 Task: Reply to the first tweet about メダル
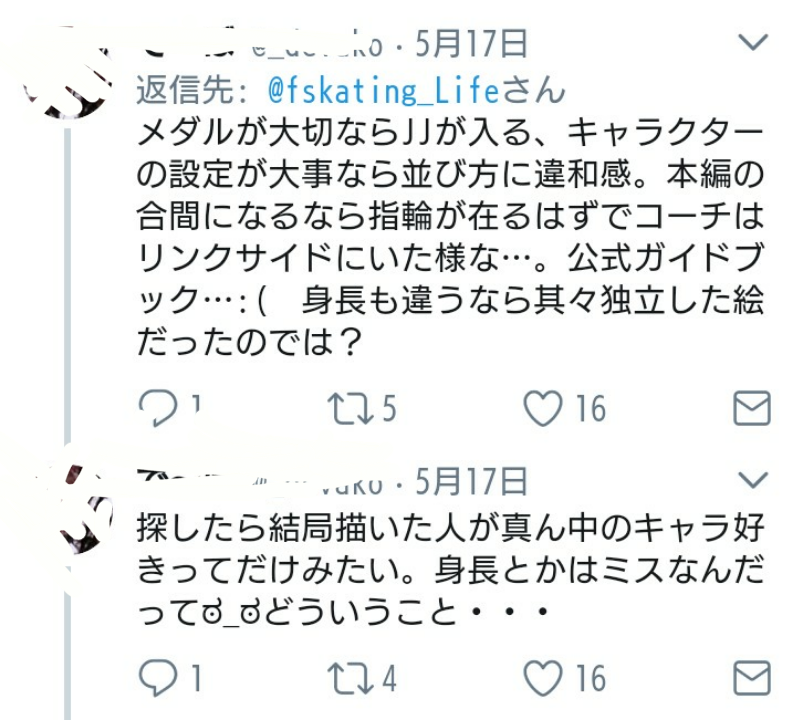(155, 408)
